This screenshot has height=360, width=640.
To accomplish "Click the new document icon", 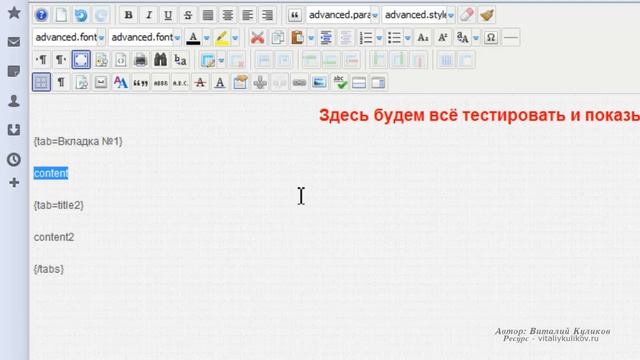I will pos(61,15).
